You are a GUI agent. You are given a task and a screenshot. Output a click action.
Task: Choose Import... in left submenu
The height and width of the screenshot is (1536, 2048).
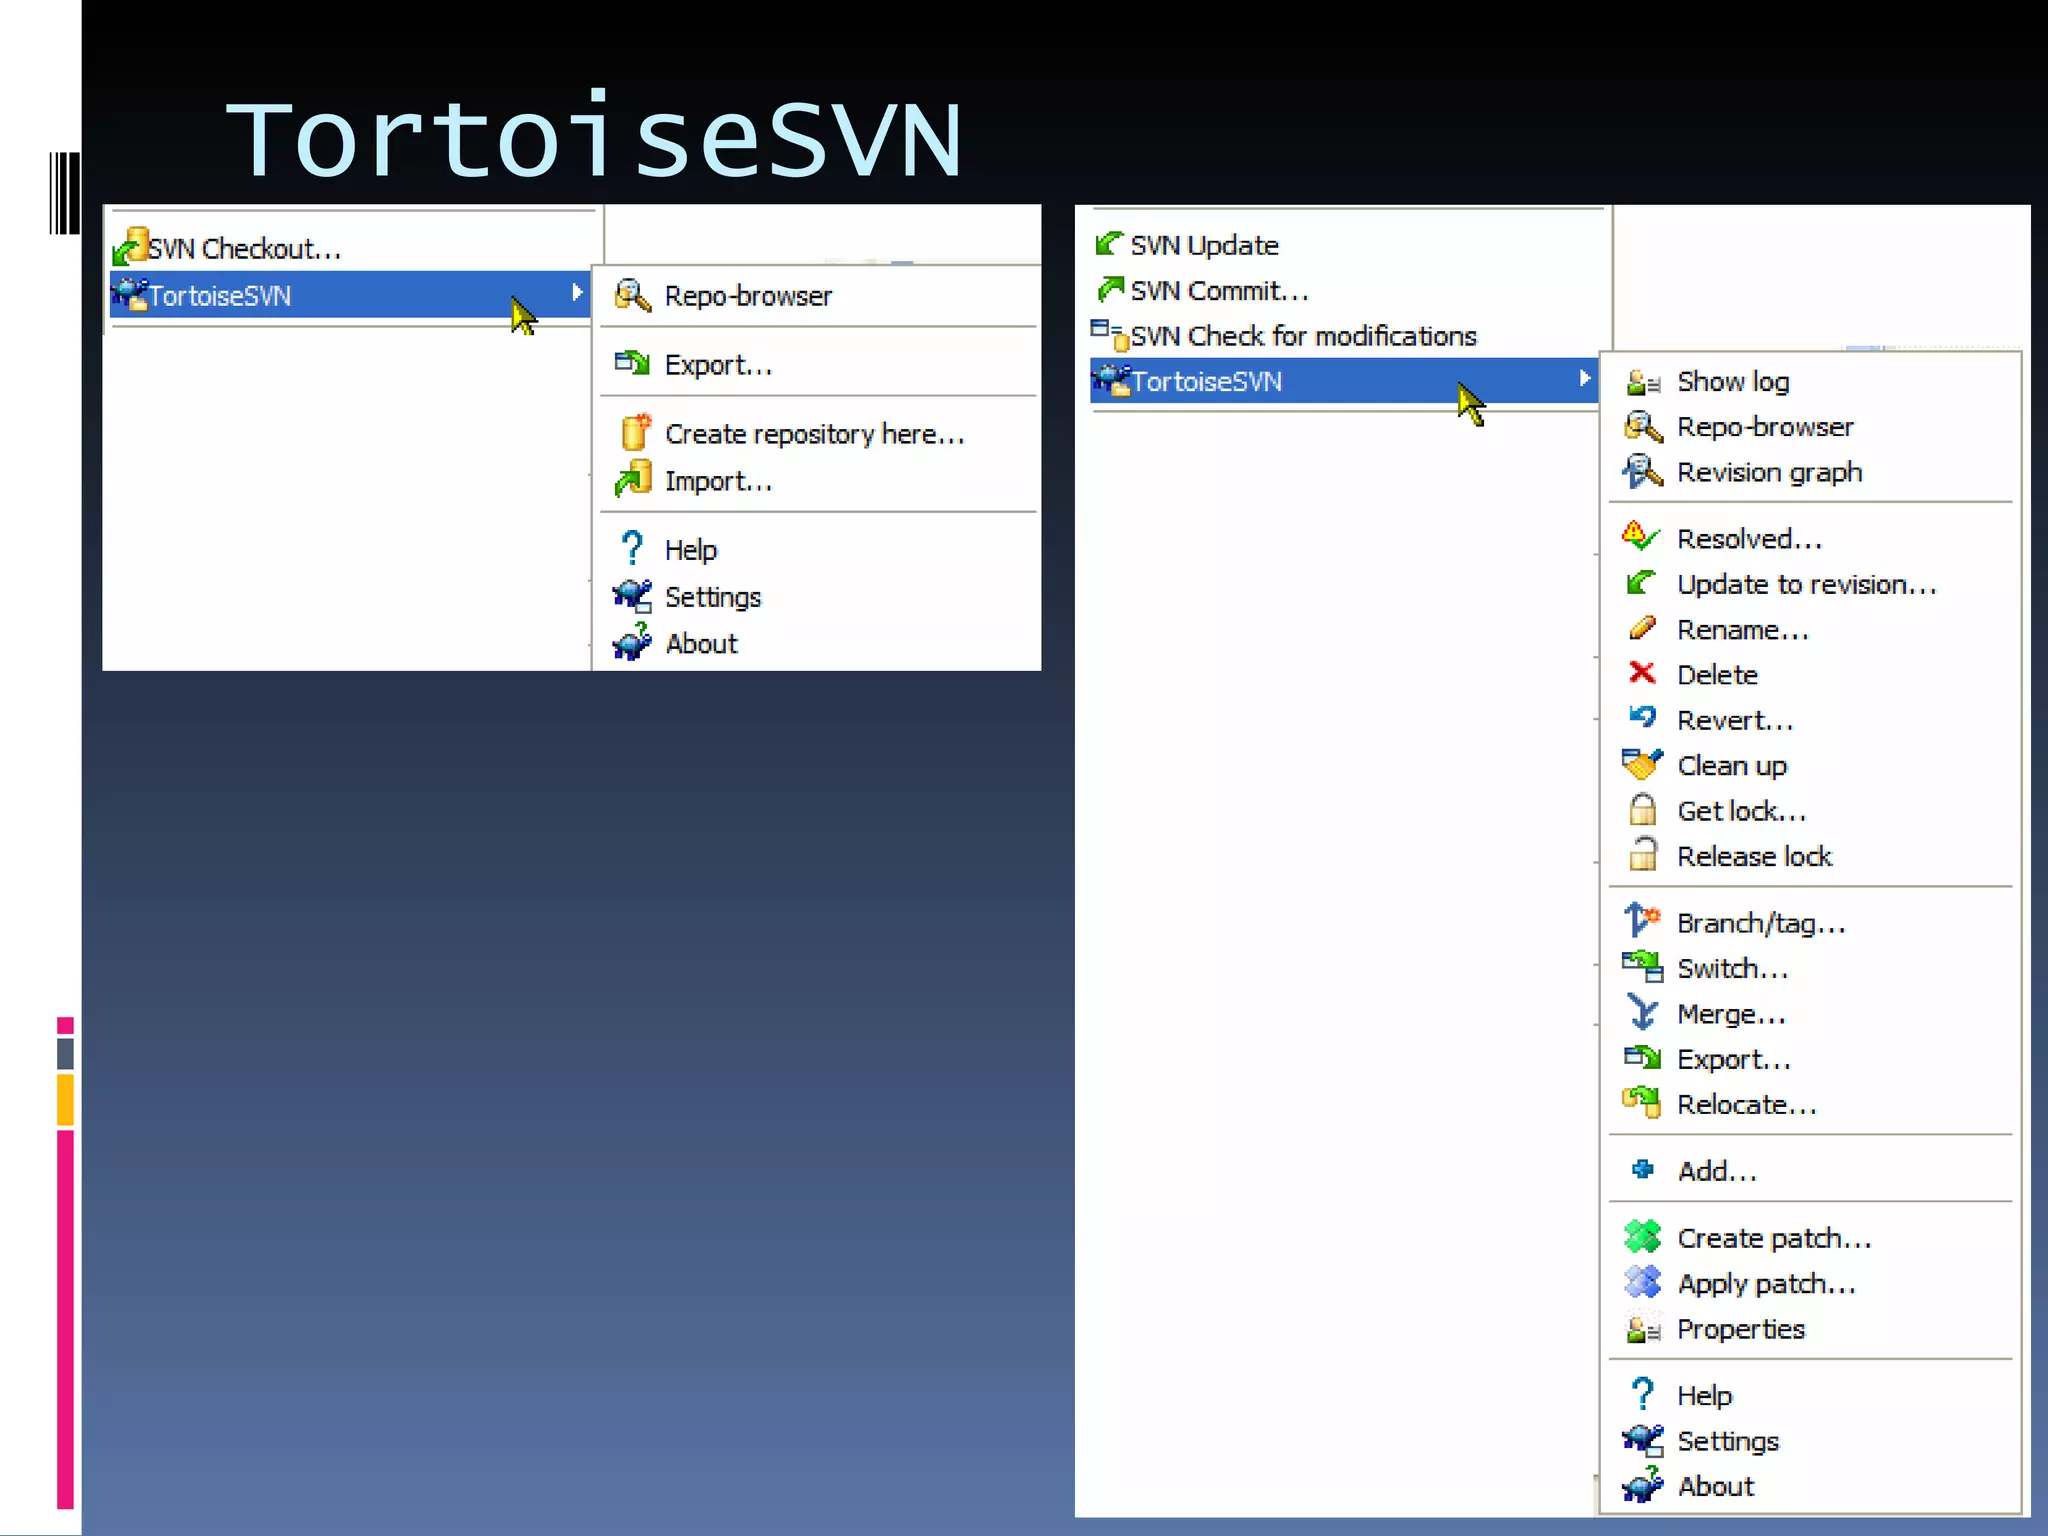(x=717, y=482)
